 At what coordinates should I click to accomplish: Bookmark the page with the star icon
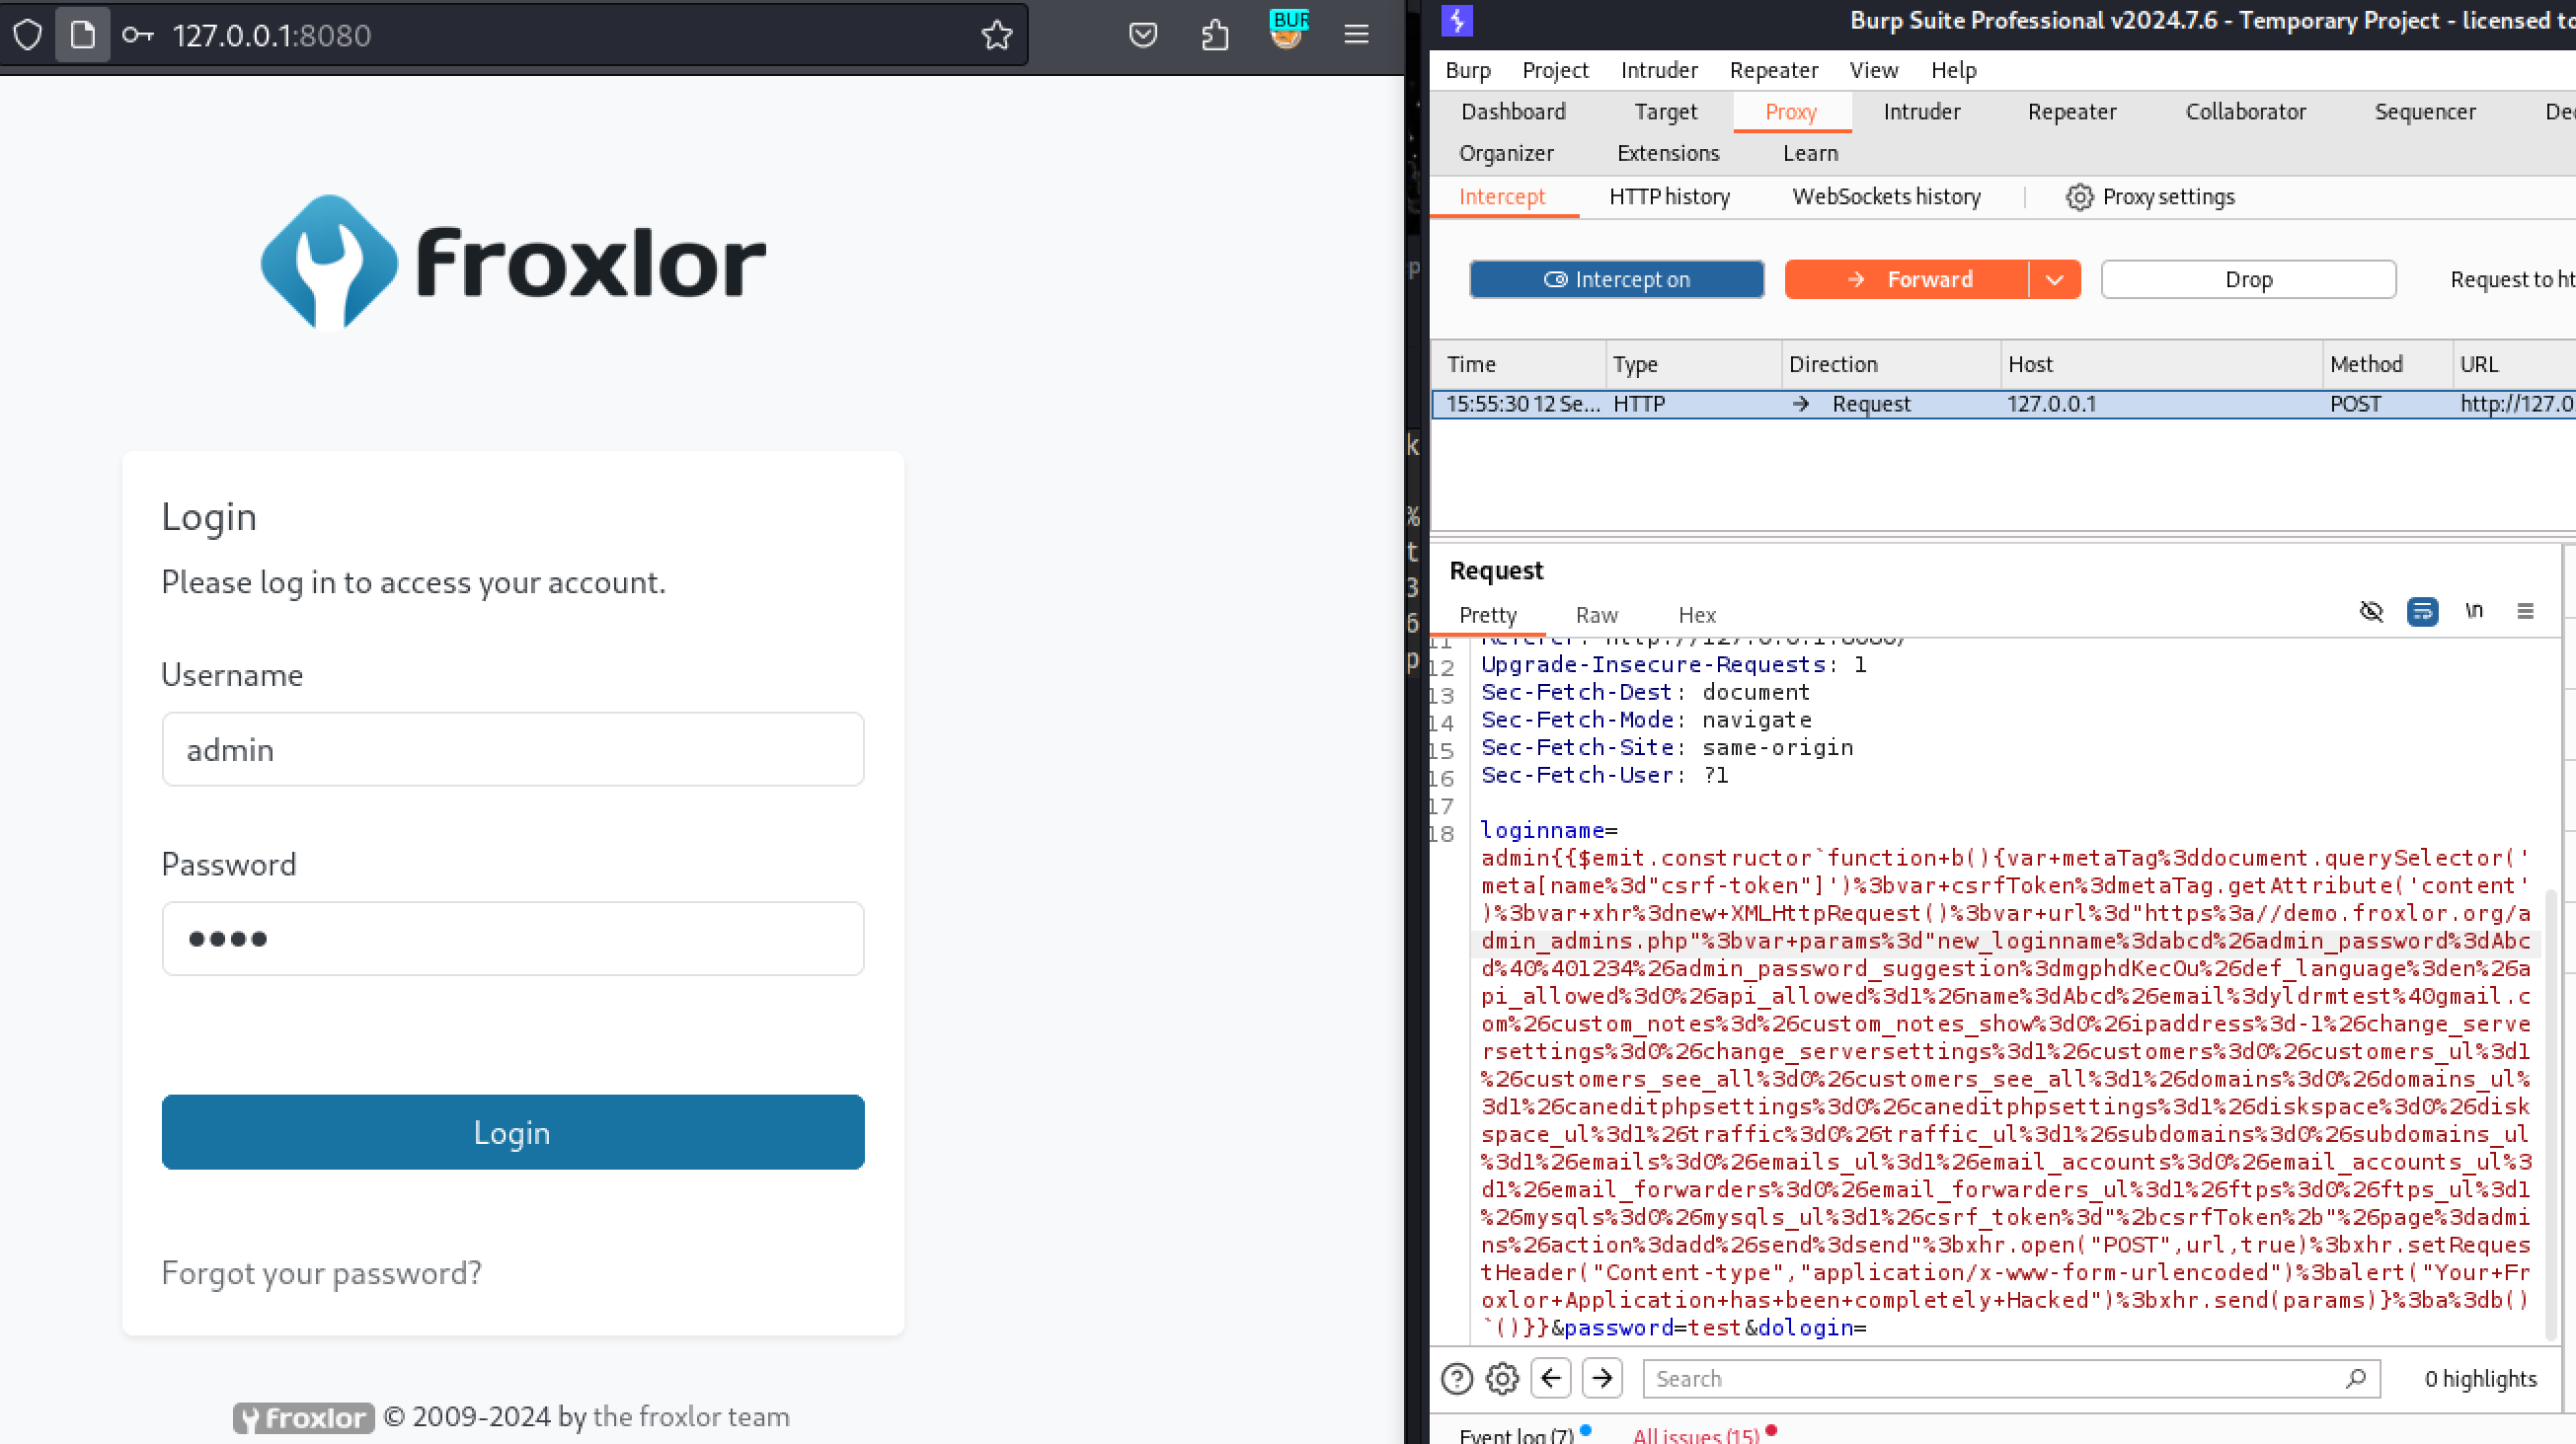[x=996, y=36]
